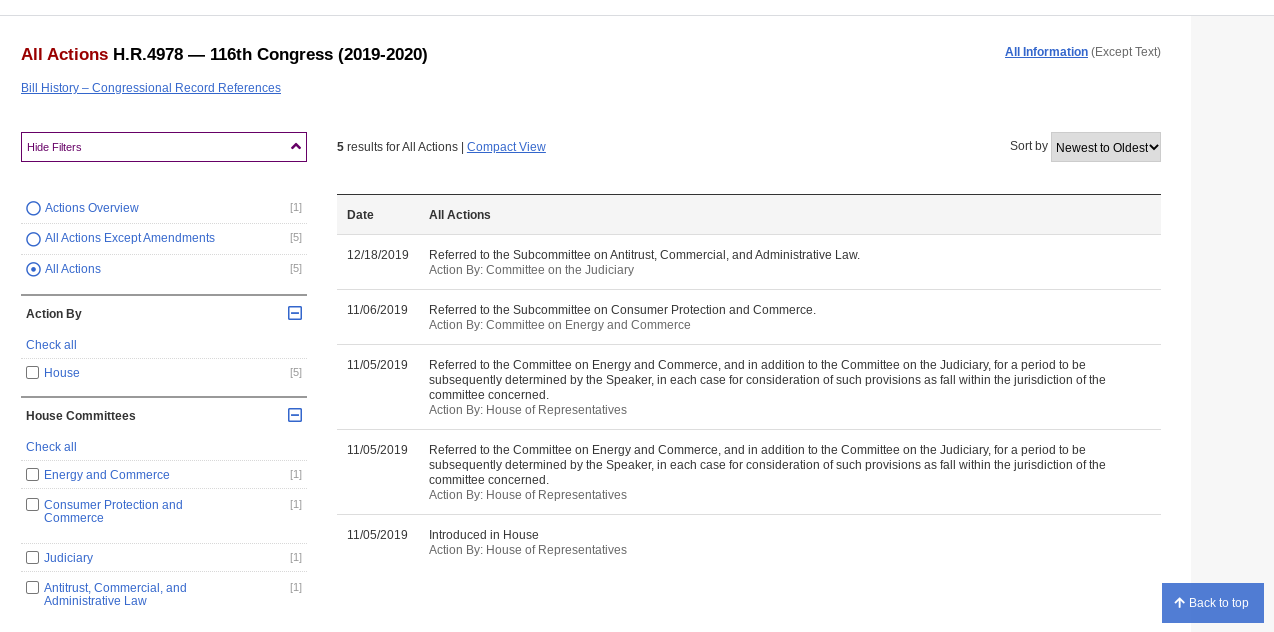Open the Sort by dropdown
The height and width of the screenshot is (632, 1274).
[x=1105, y=147]
